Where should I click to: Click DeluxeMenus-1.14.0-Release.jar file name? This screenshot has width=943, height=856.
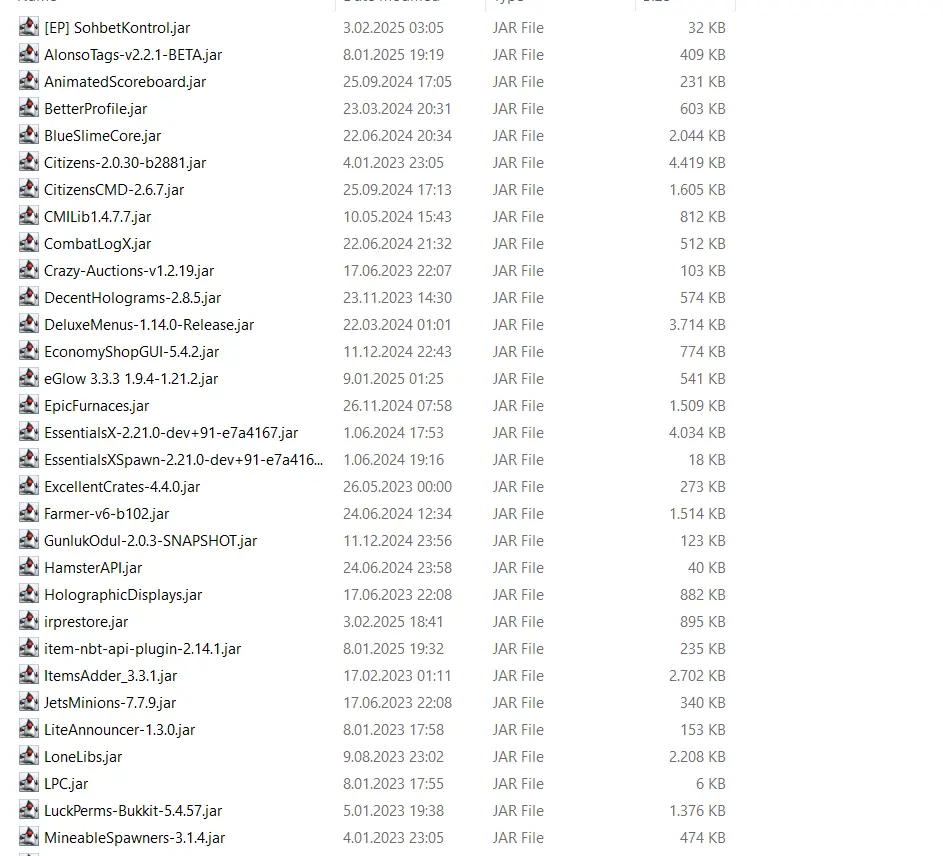(149, 325)
